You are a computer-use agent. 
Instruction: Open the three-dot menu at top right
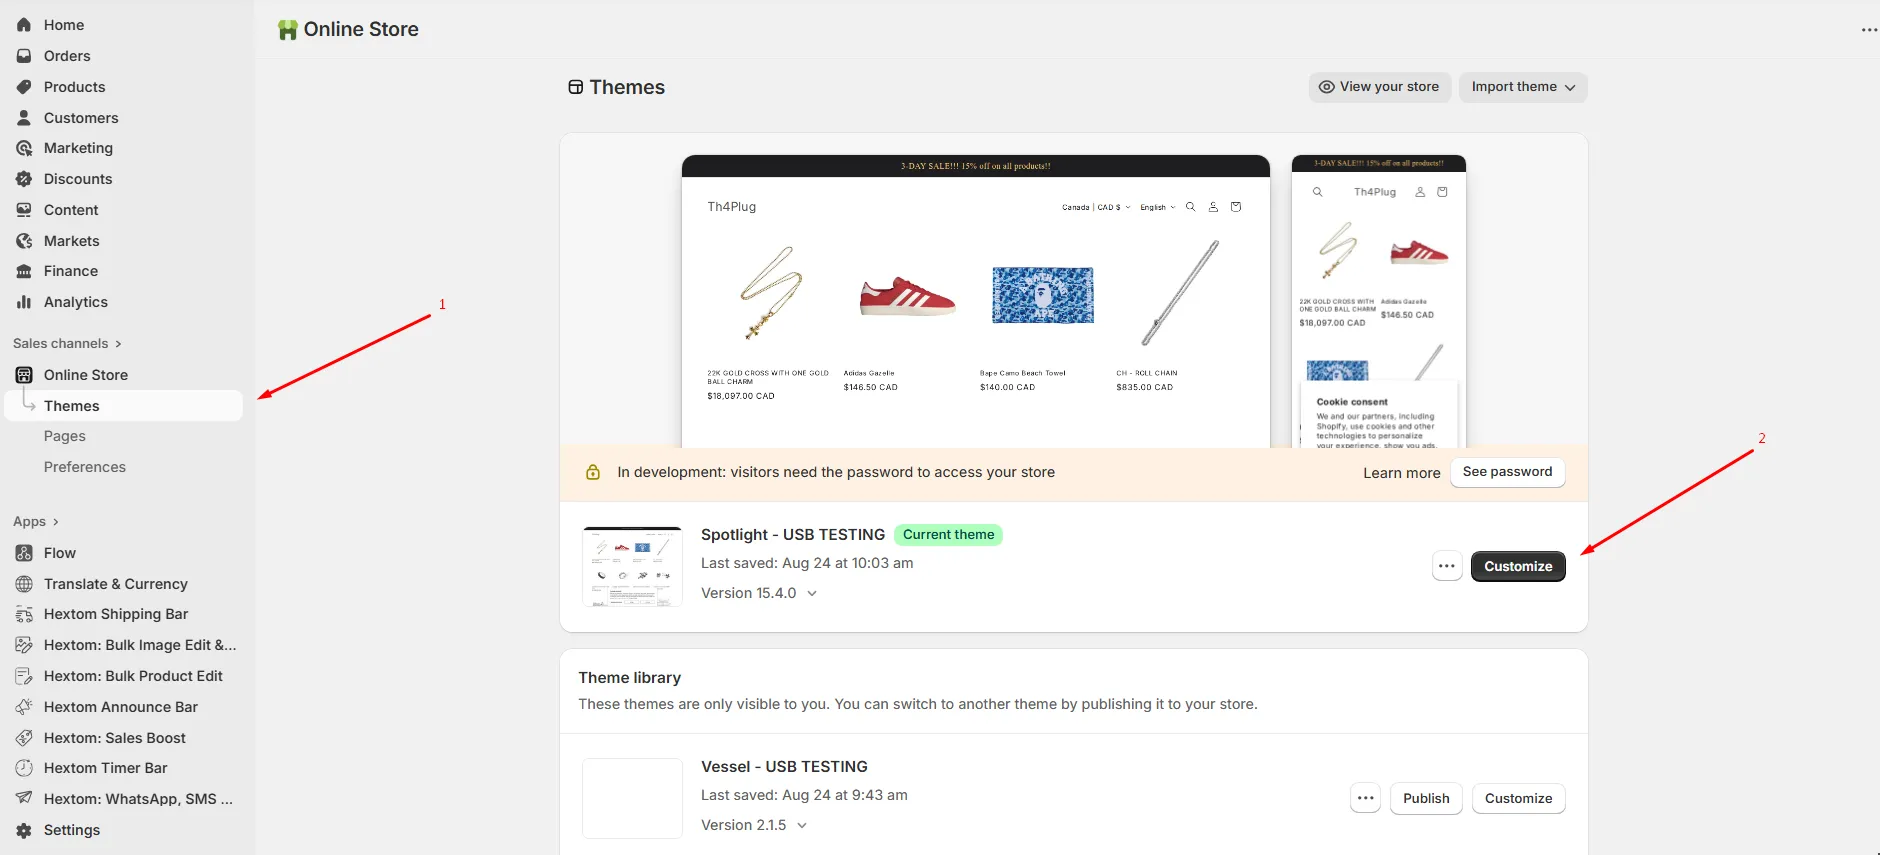(1869, 30)
